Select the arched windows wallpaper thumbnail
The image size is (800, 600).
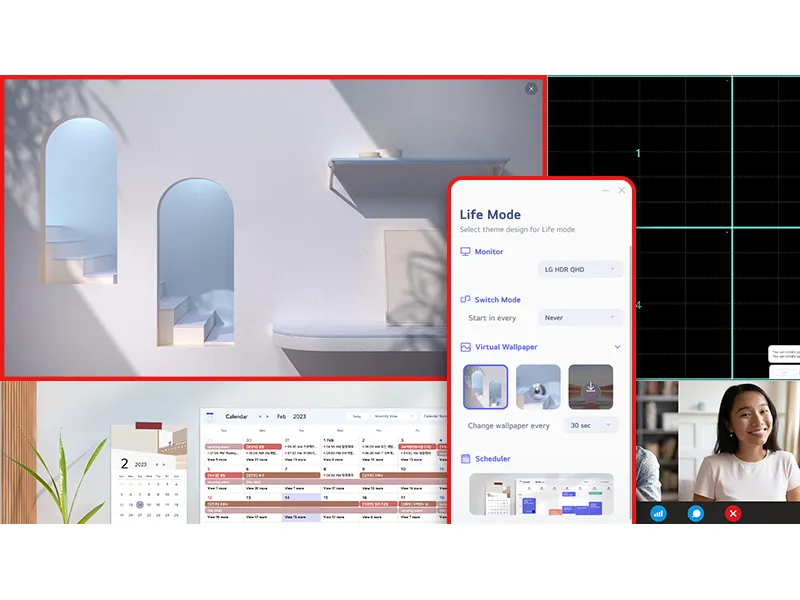[486, 387]
